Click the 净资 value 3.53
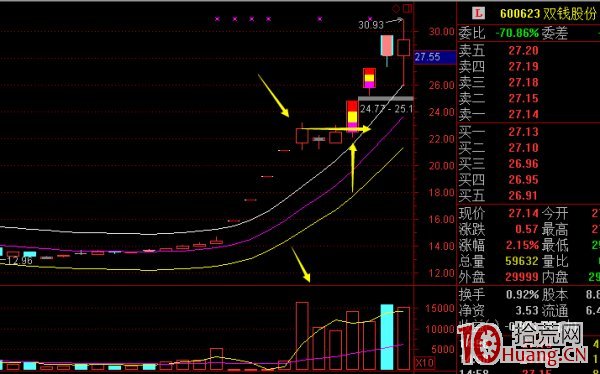This screenshot has width=600, height=374. (526, 311)
